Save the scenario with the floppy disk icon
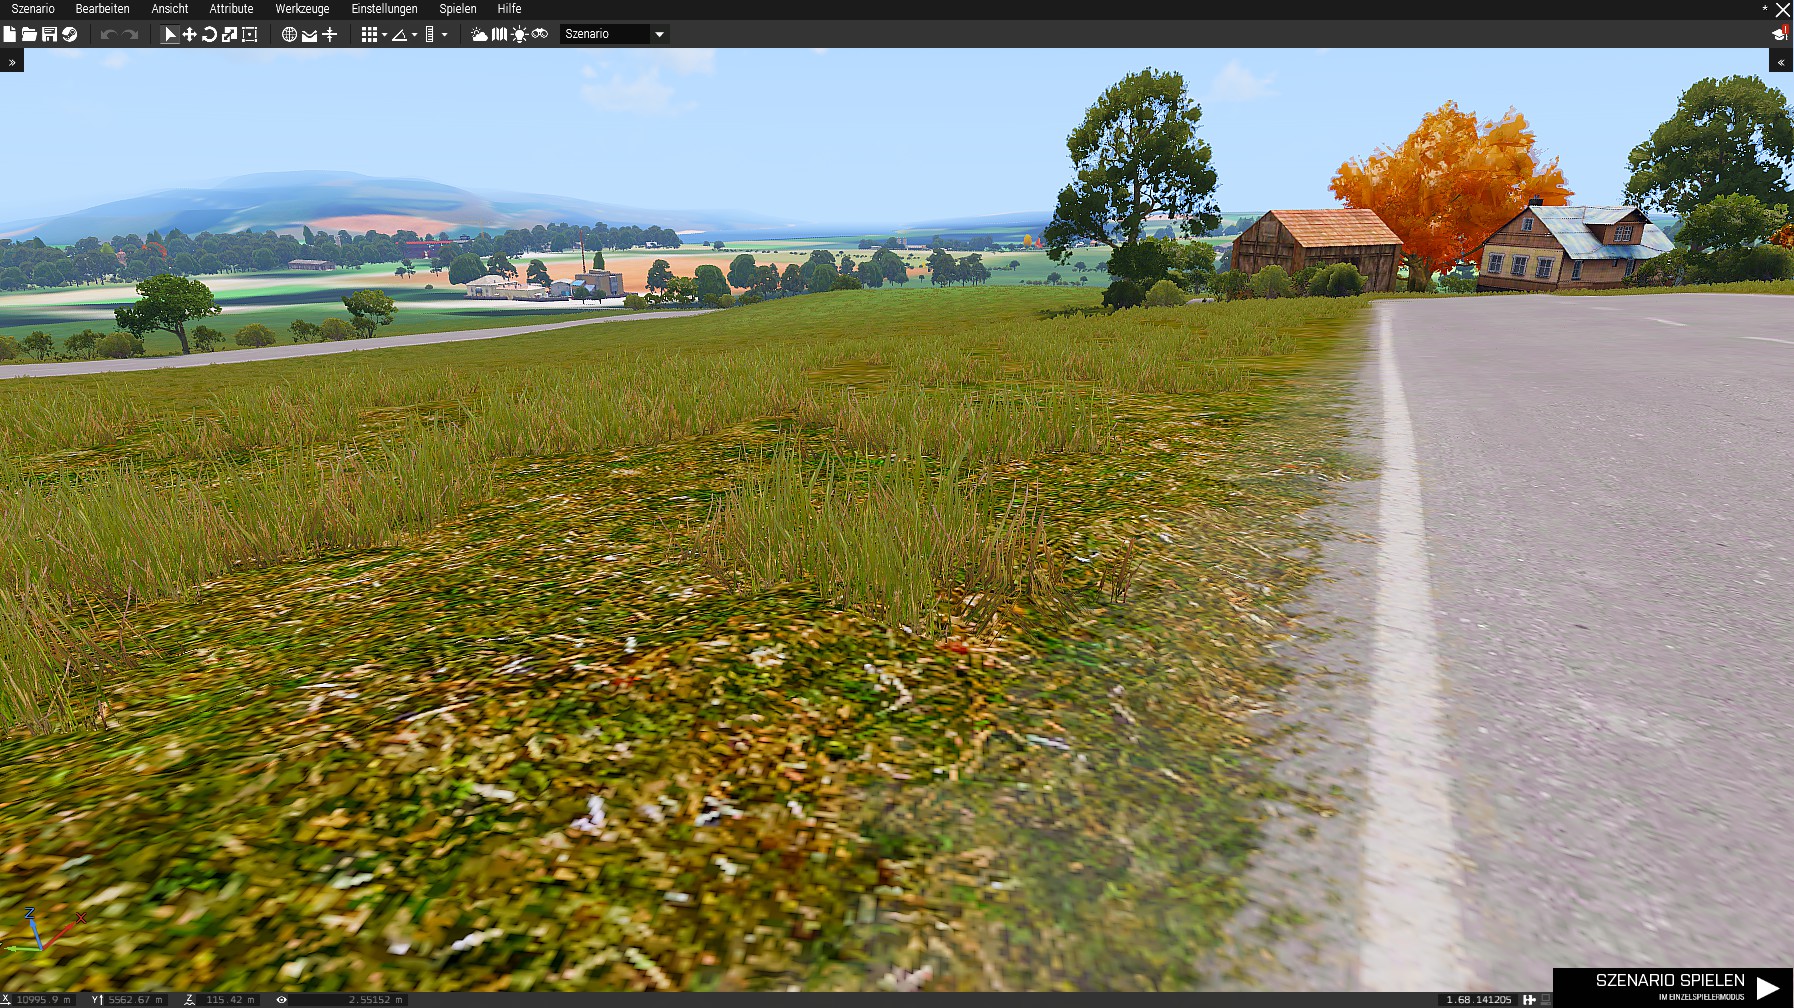The width and height of the screenshot is (1794, 1008). 49,34
